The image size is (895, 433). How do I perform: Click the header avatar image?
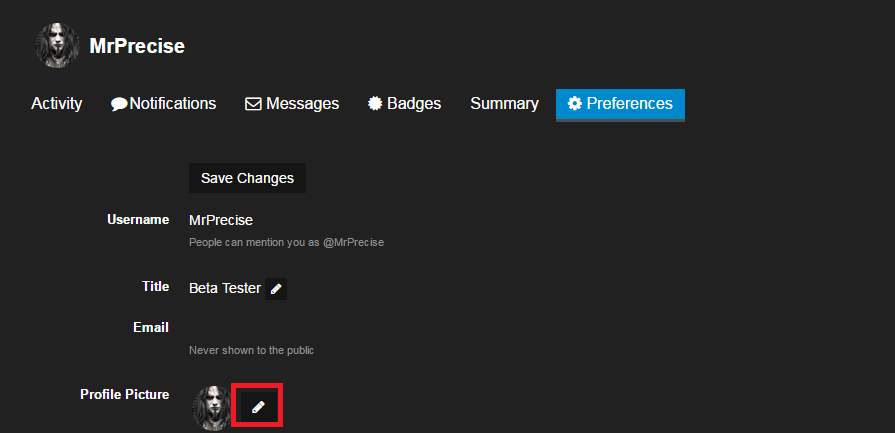57,45
